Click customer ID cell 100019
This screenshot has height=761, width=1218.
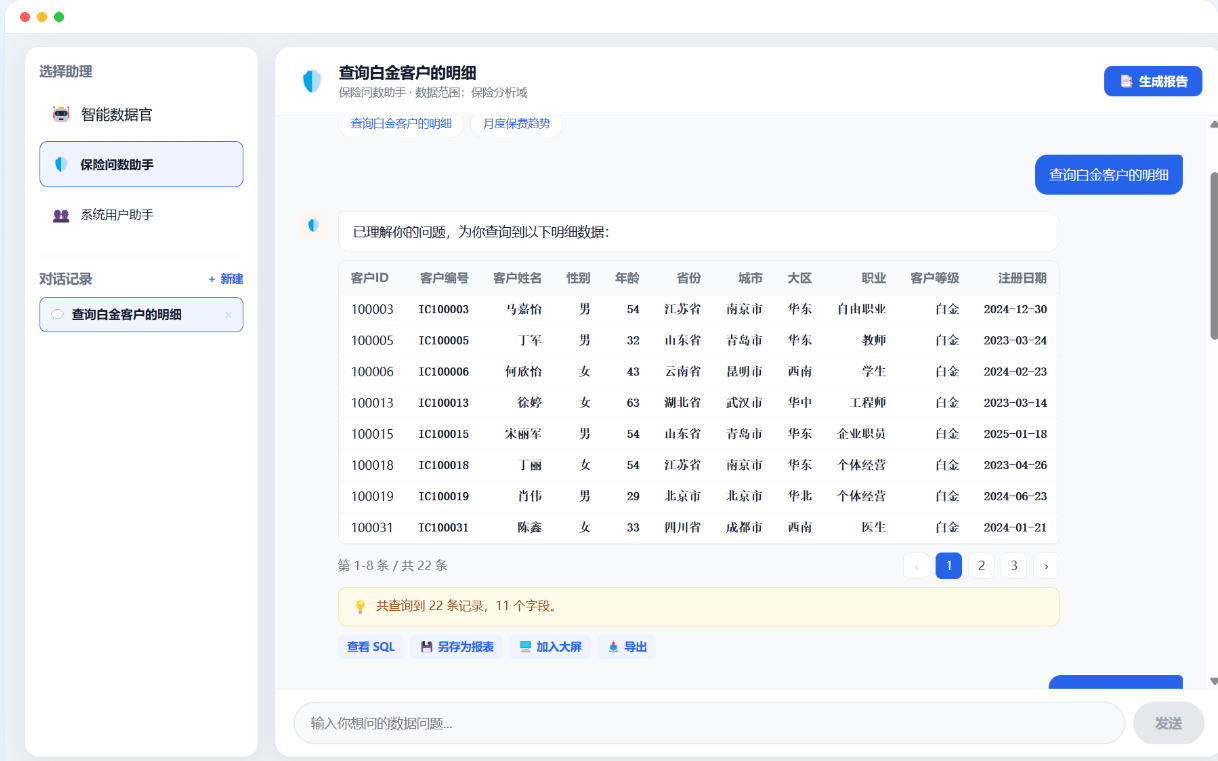[x=372, y=496]
